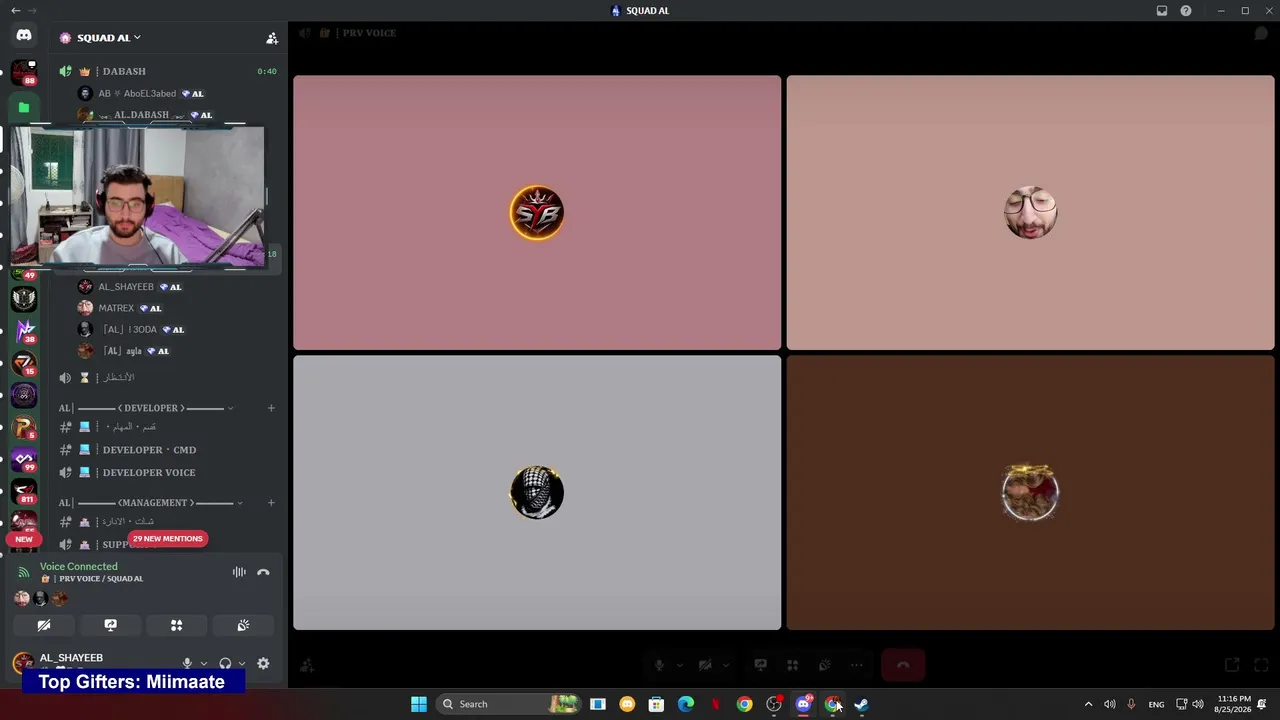Open microphone options arrow in call bar
The width and height of the screenshot is (1280, 720).
[x=680, y=665]
